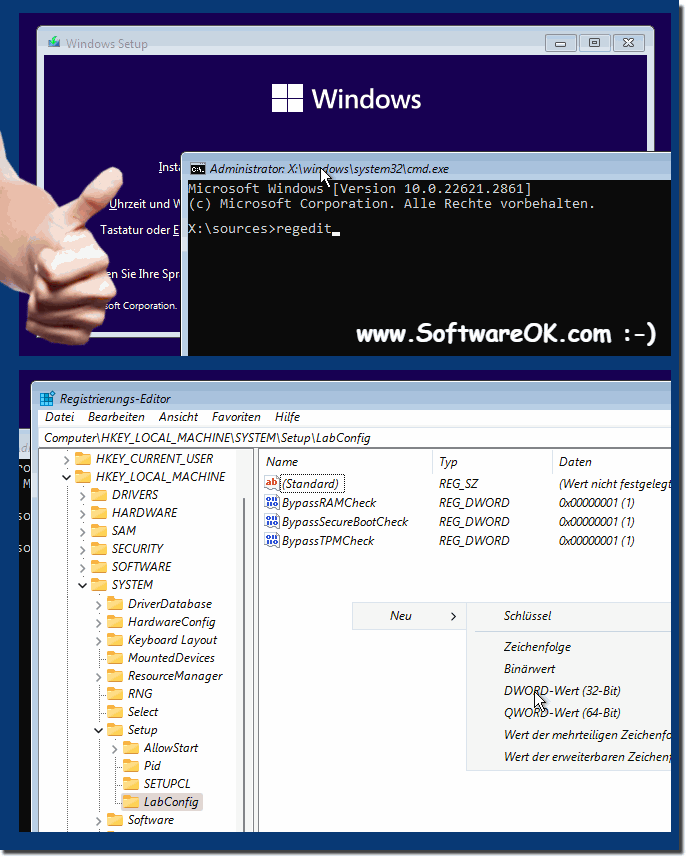Click the DRIVERS folder icon
This screenshot has width=686, height=857.
click(99, 495)
